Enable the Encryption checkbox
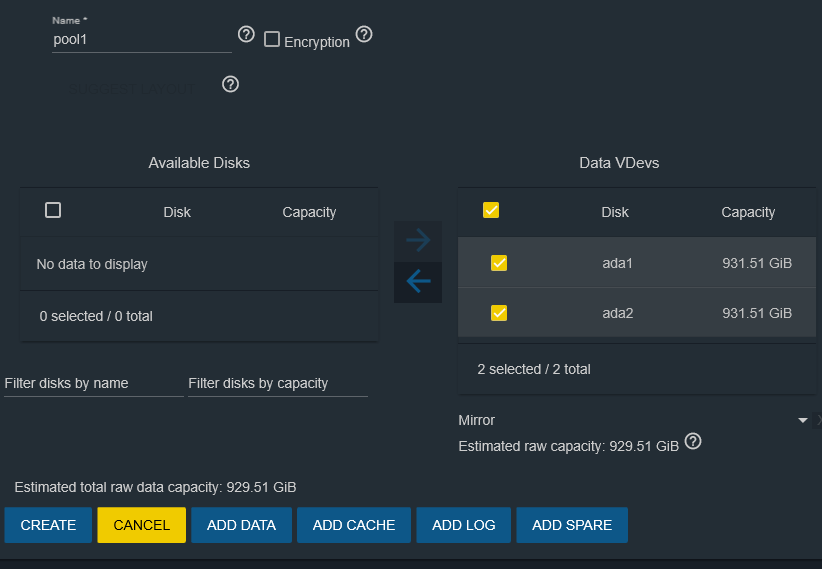Screen dimensions: 822x569 pos(272,39)
